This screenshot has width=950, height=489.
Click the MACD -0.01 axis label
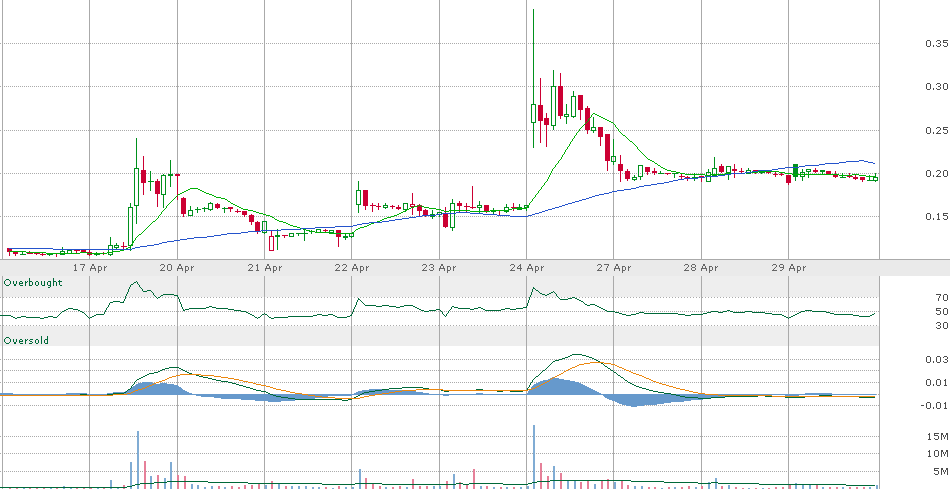(x=935, y=405)
